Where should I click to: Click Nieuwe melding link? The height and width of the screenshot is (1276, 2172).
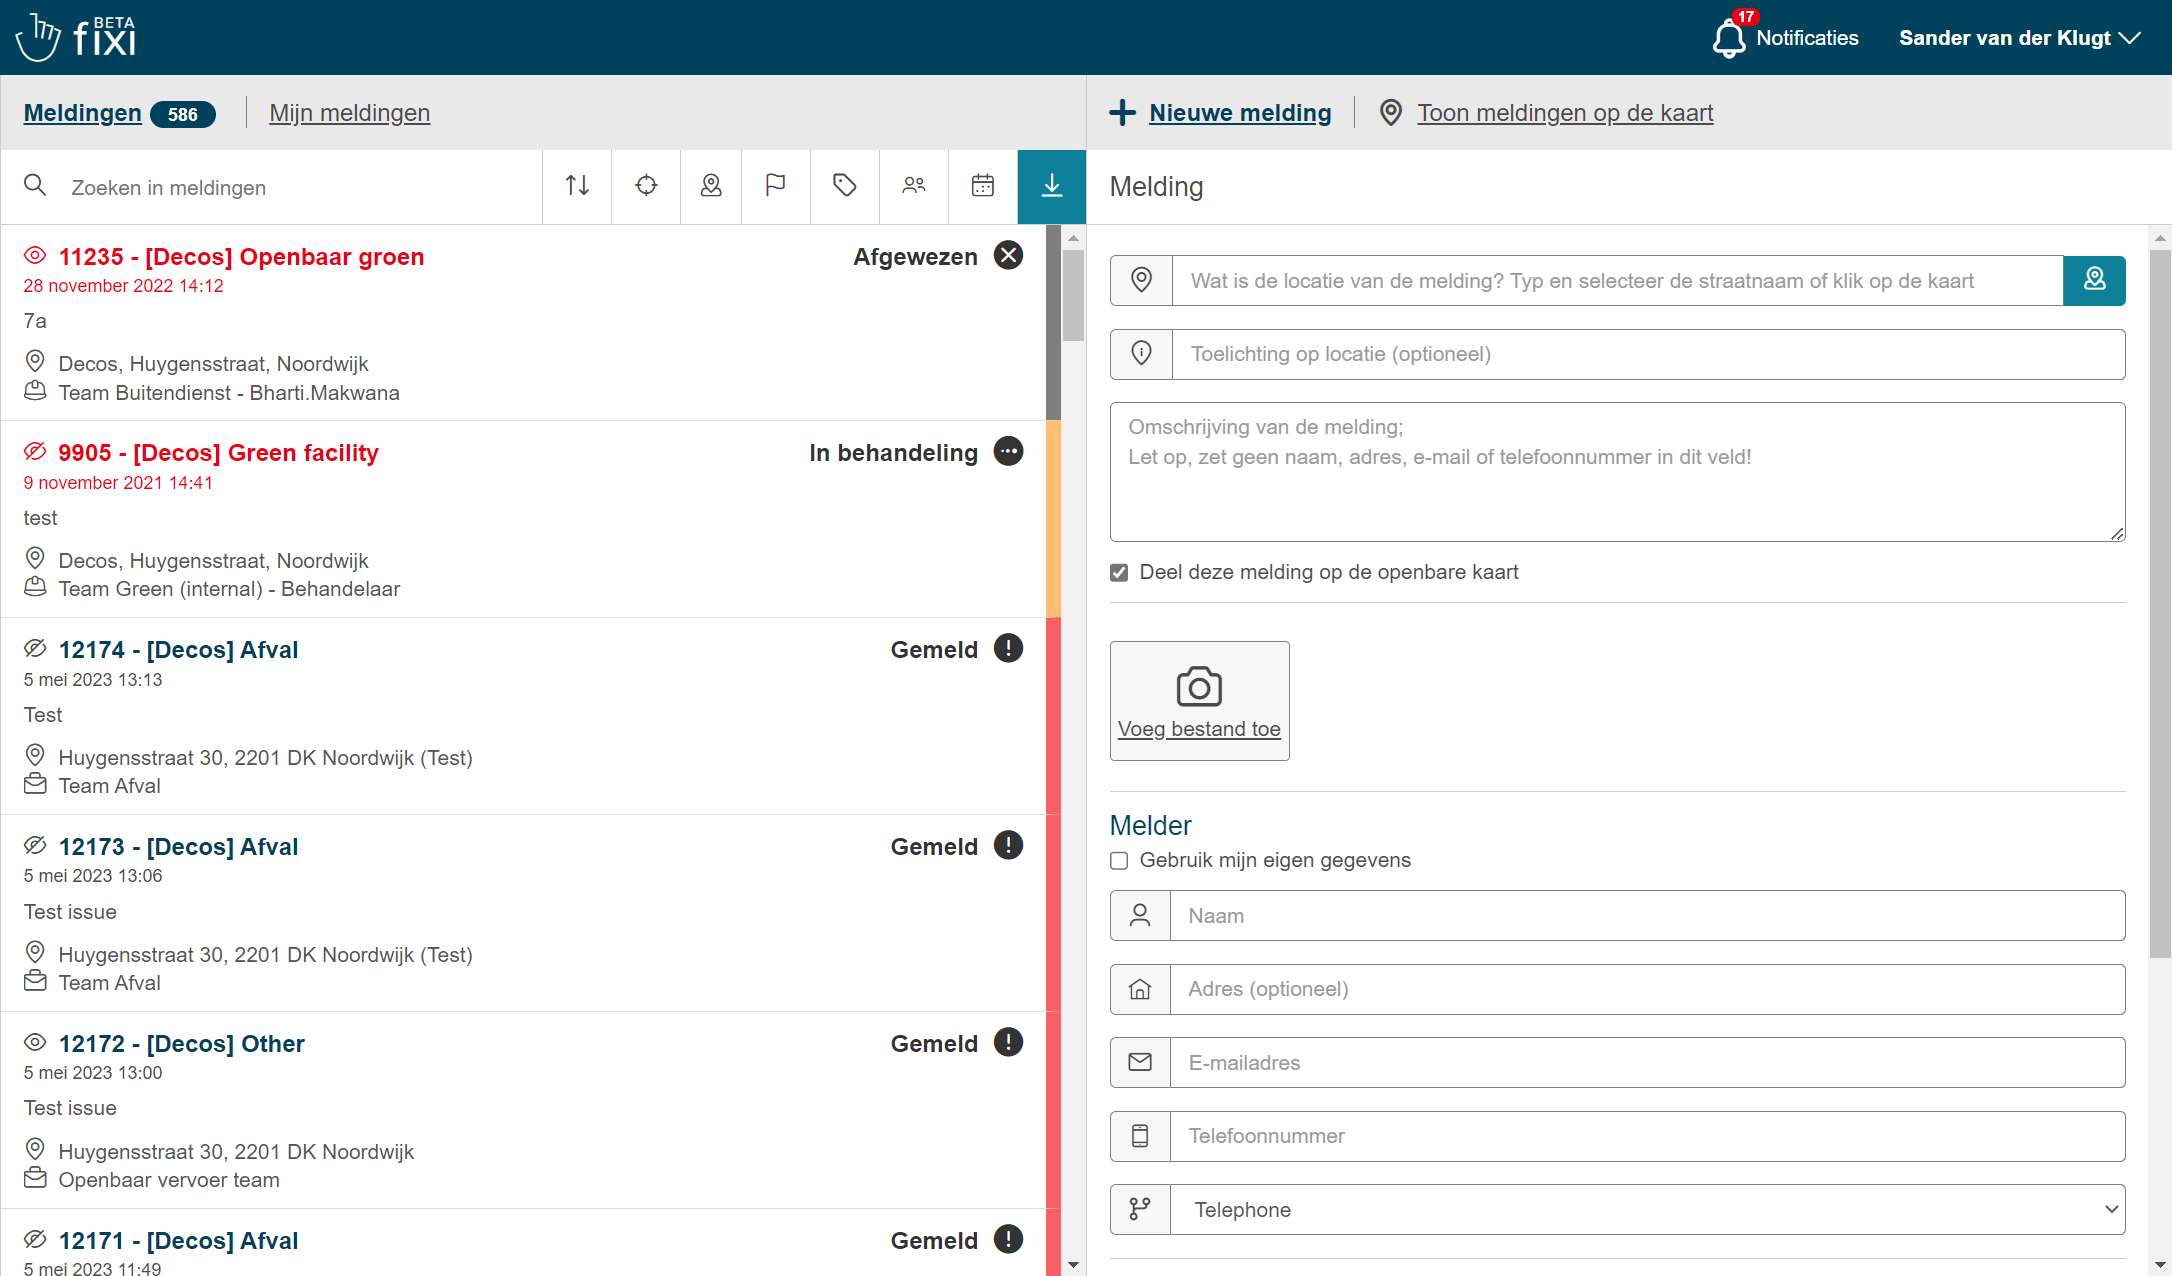(x=1240, y=113)
